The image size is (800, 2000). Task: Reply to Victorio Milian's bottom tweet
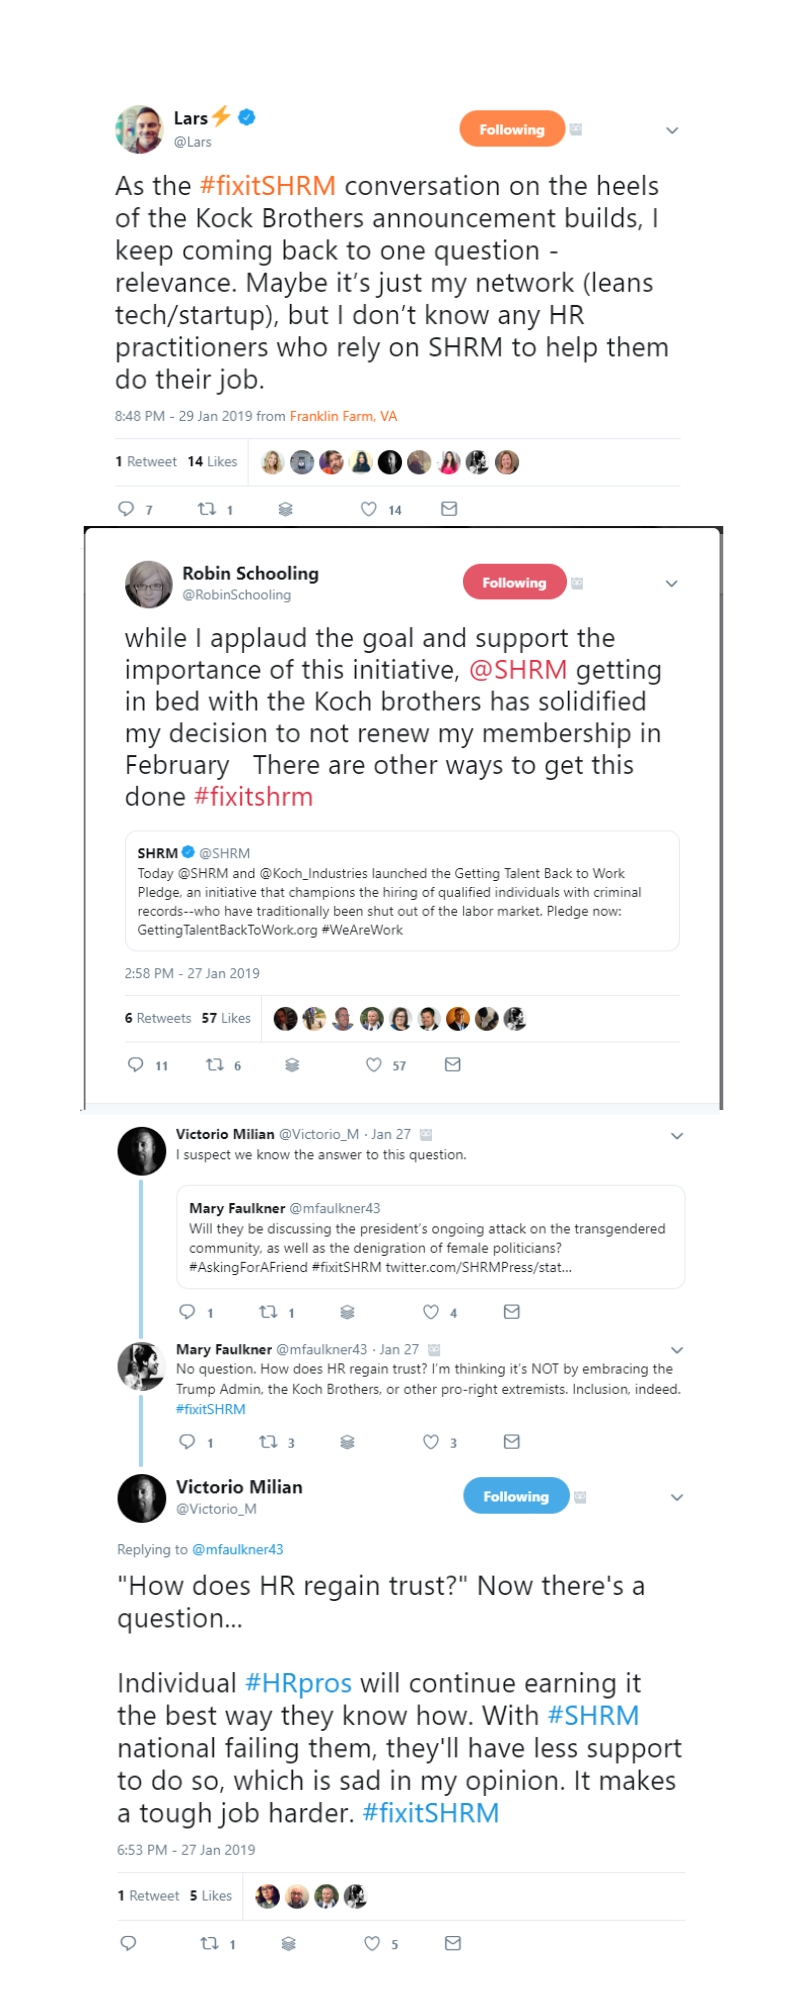[x=128, y=1943]
